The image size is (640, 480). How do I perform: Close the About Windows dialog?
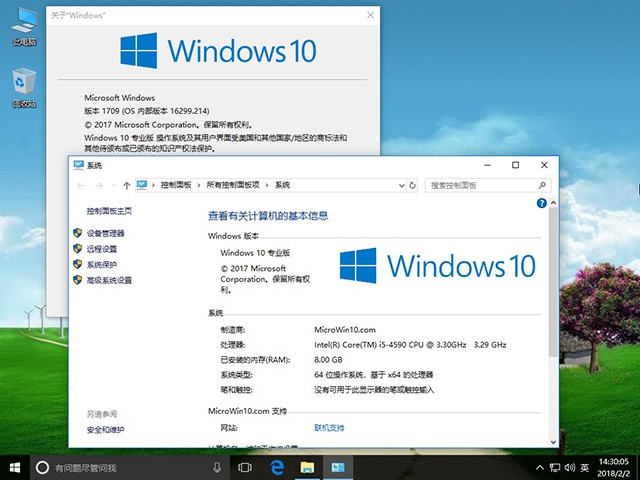pyautogui.click(x=370, y=15)
